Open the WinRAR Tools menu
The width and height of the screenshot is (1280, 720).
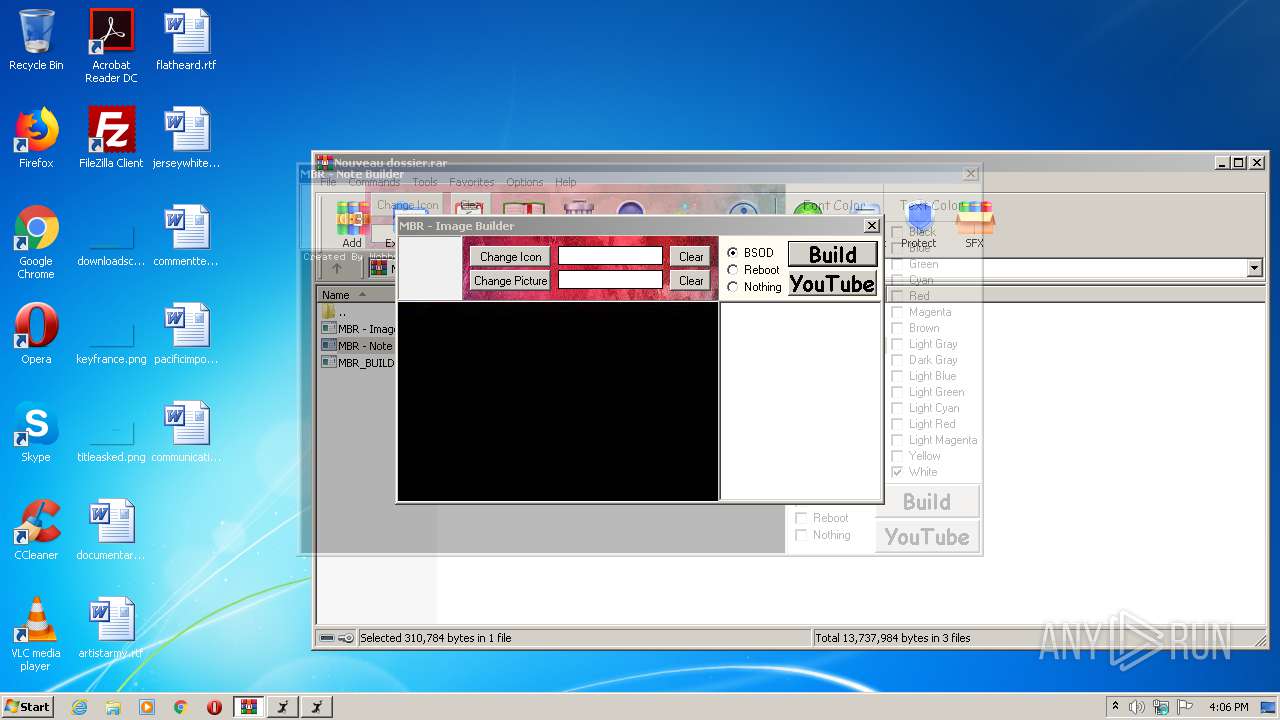(425, 182)
